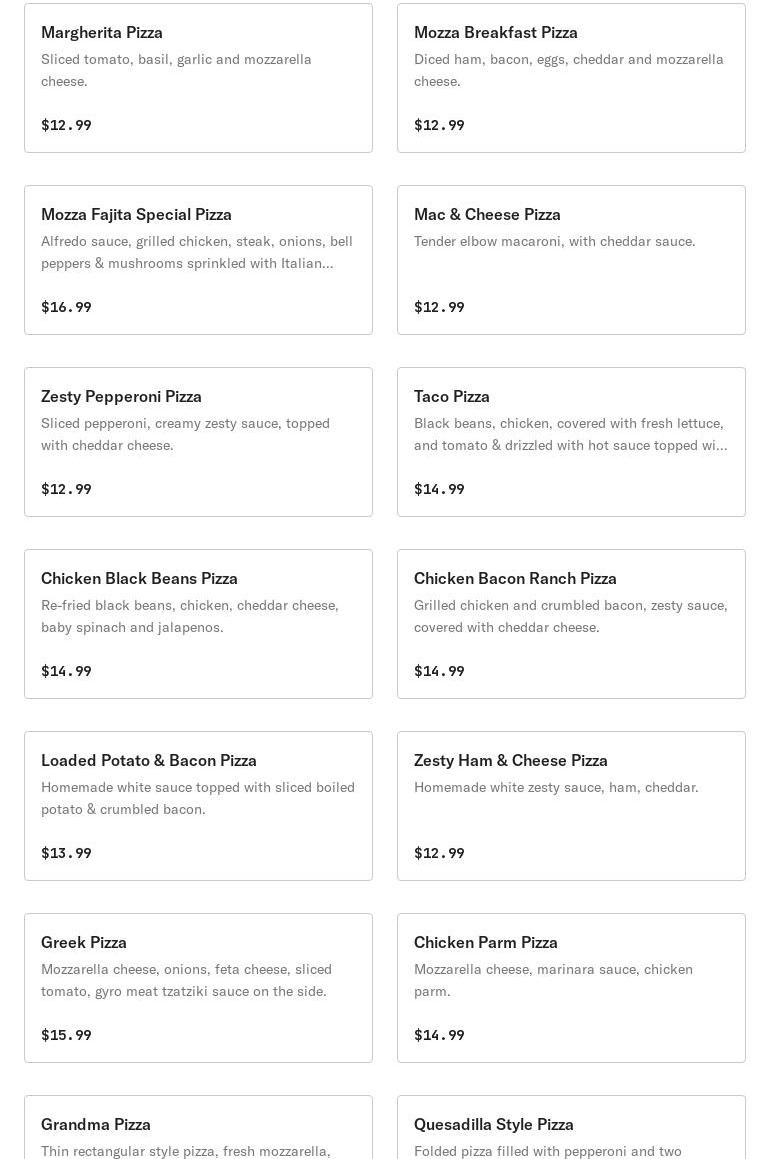Open the Greek Pizza item
Image resolution: width=770 pixels, height=1159 pixels.
[x=198, y=988]
